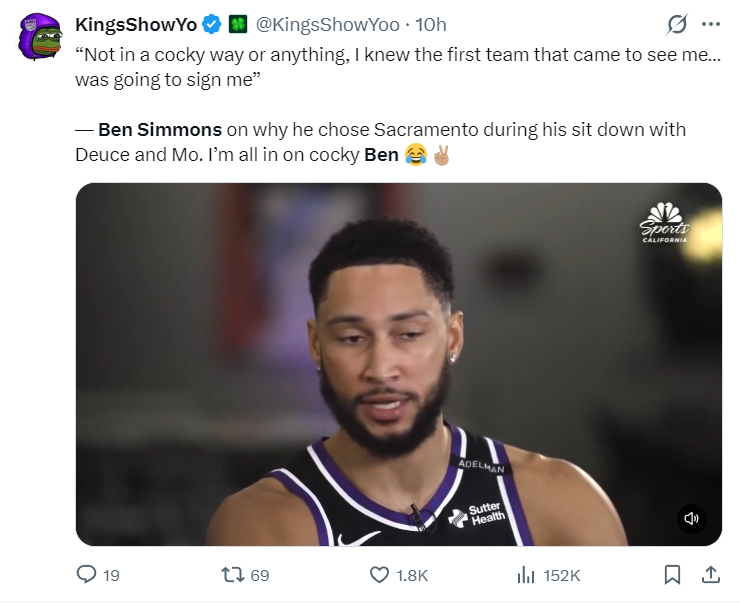Open the three-dot more menu
Screen dimensions: 740x607
coord(711,24)
